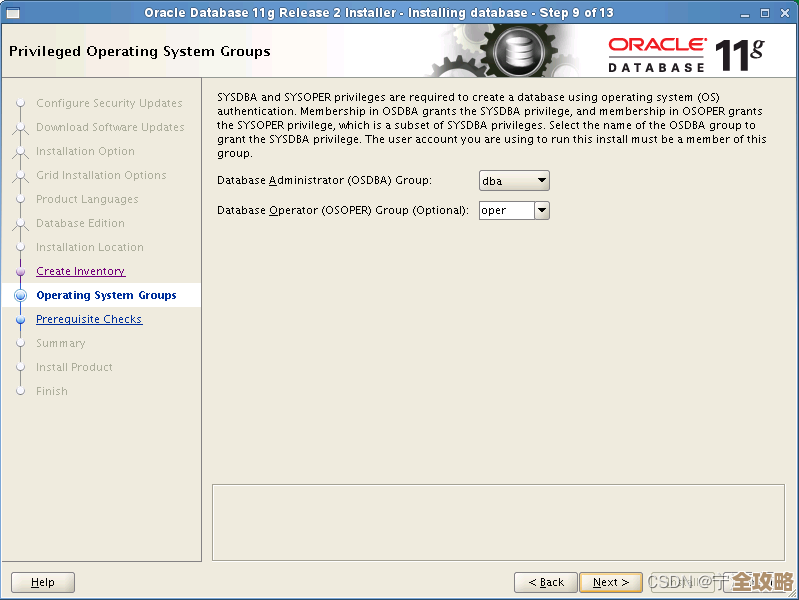The height and width of the screenshot is (600, 799).
Task: Click the active step marker for Operating System Groups
Action: click(20, 296)
